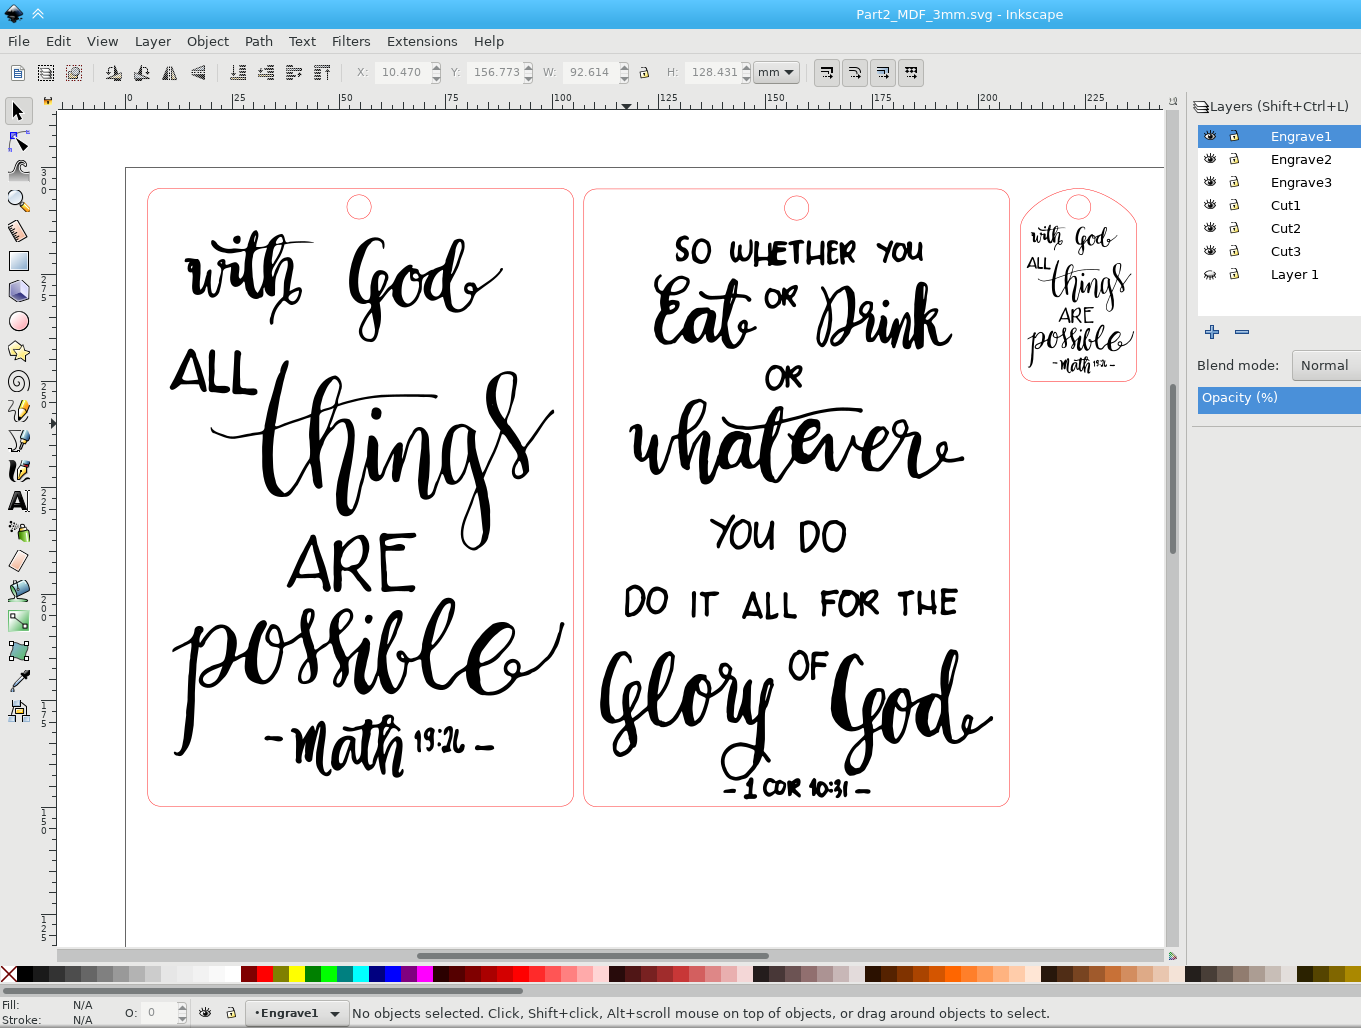Increase the Width value spinner
Image resolution: width=1361 pixels, height=1028 pixels.
(624, 67)
